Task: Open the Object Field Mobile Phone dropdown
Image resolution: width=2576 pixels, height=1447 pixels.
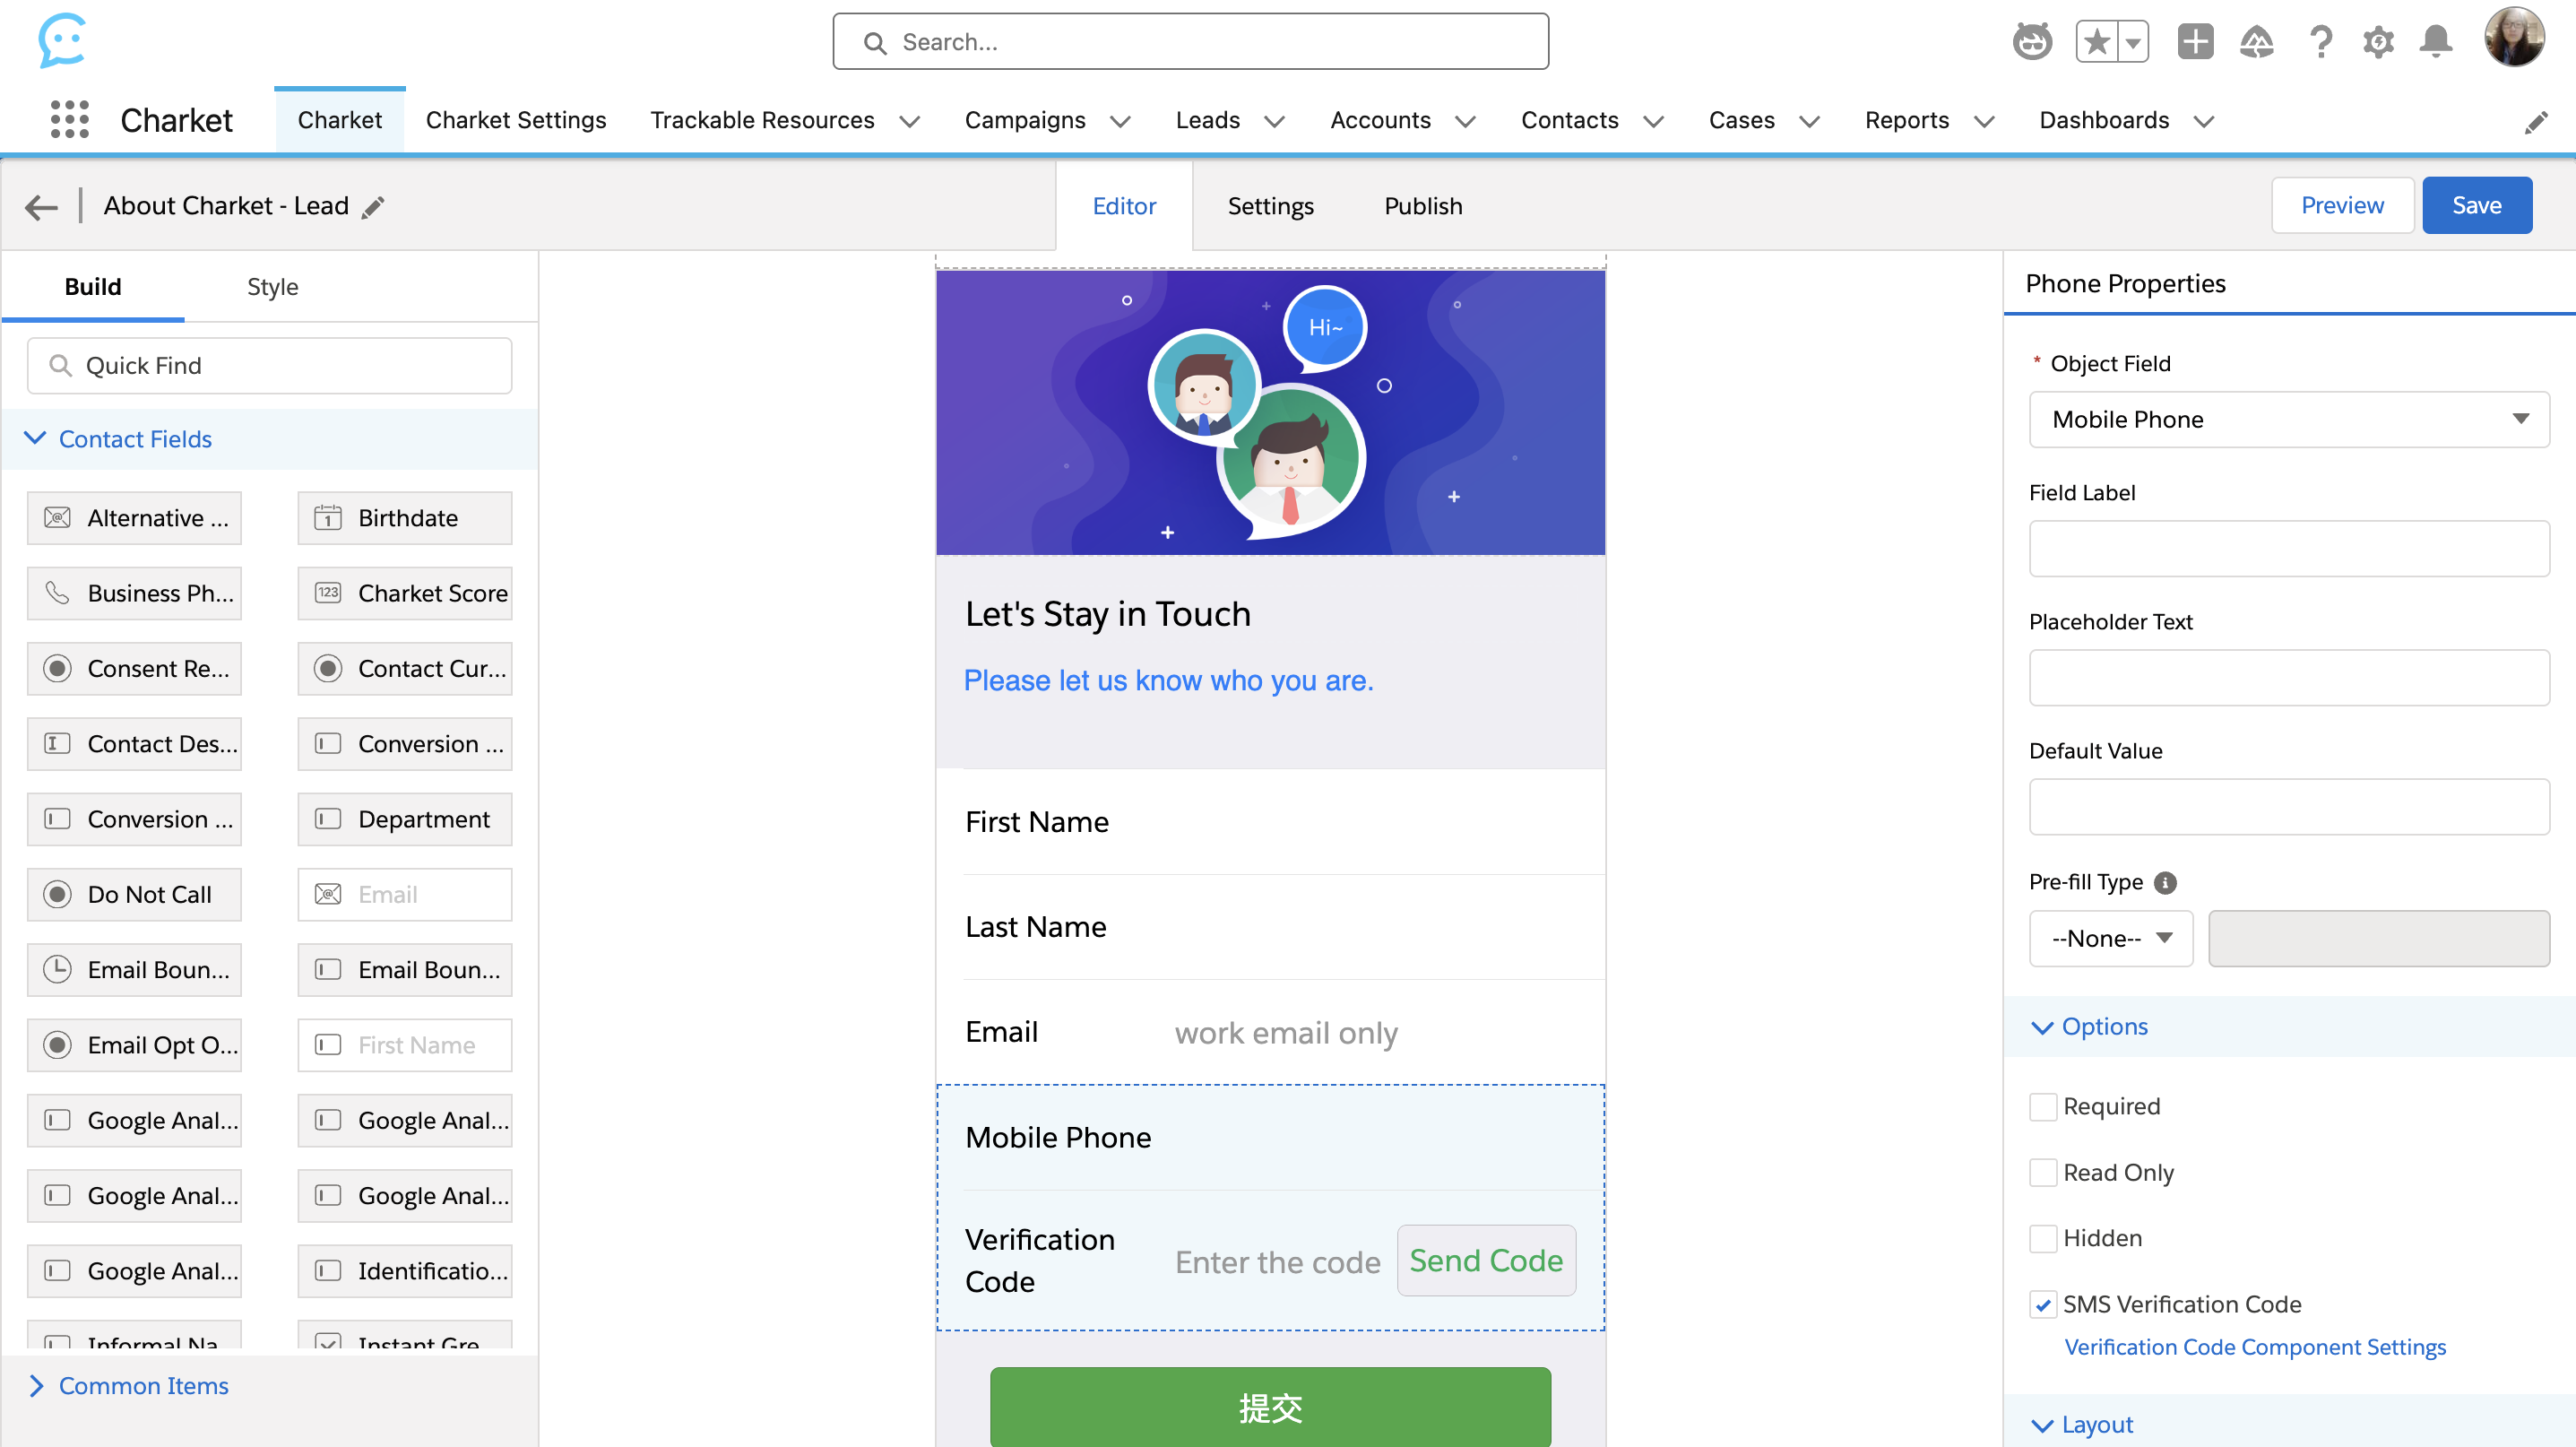Action: (x=2289, y=419)
